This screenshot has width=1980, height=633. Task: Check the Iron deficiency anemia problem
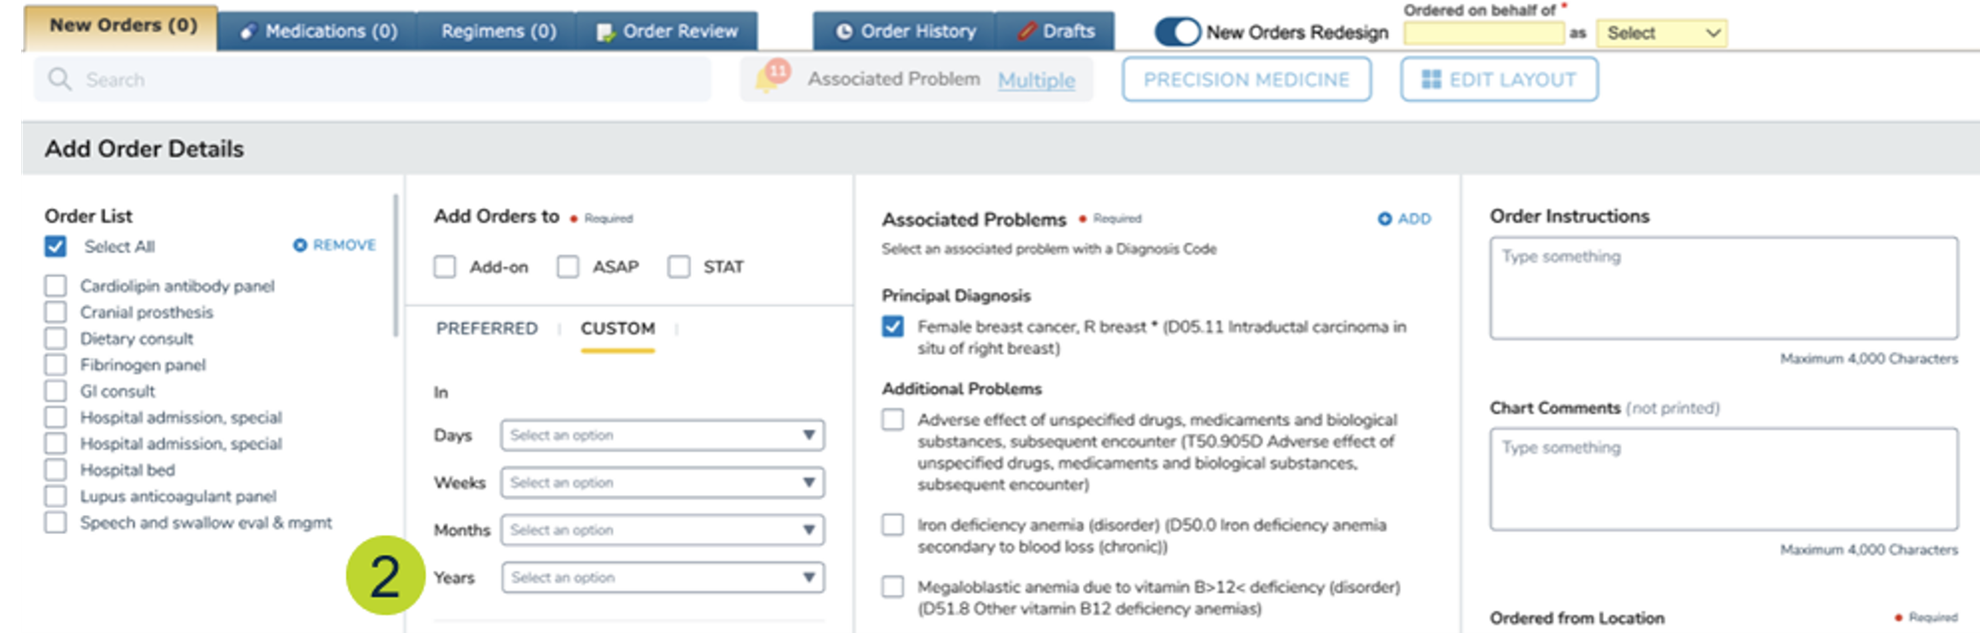click(x=893, y=525)
